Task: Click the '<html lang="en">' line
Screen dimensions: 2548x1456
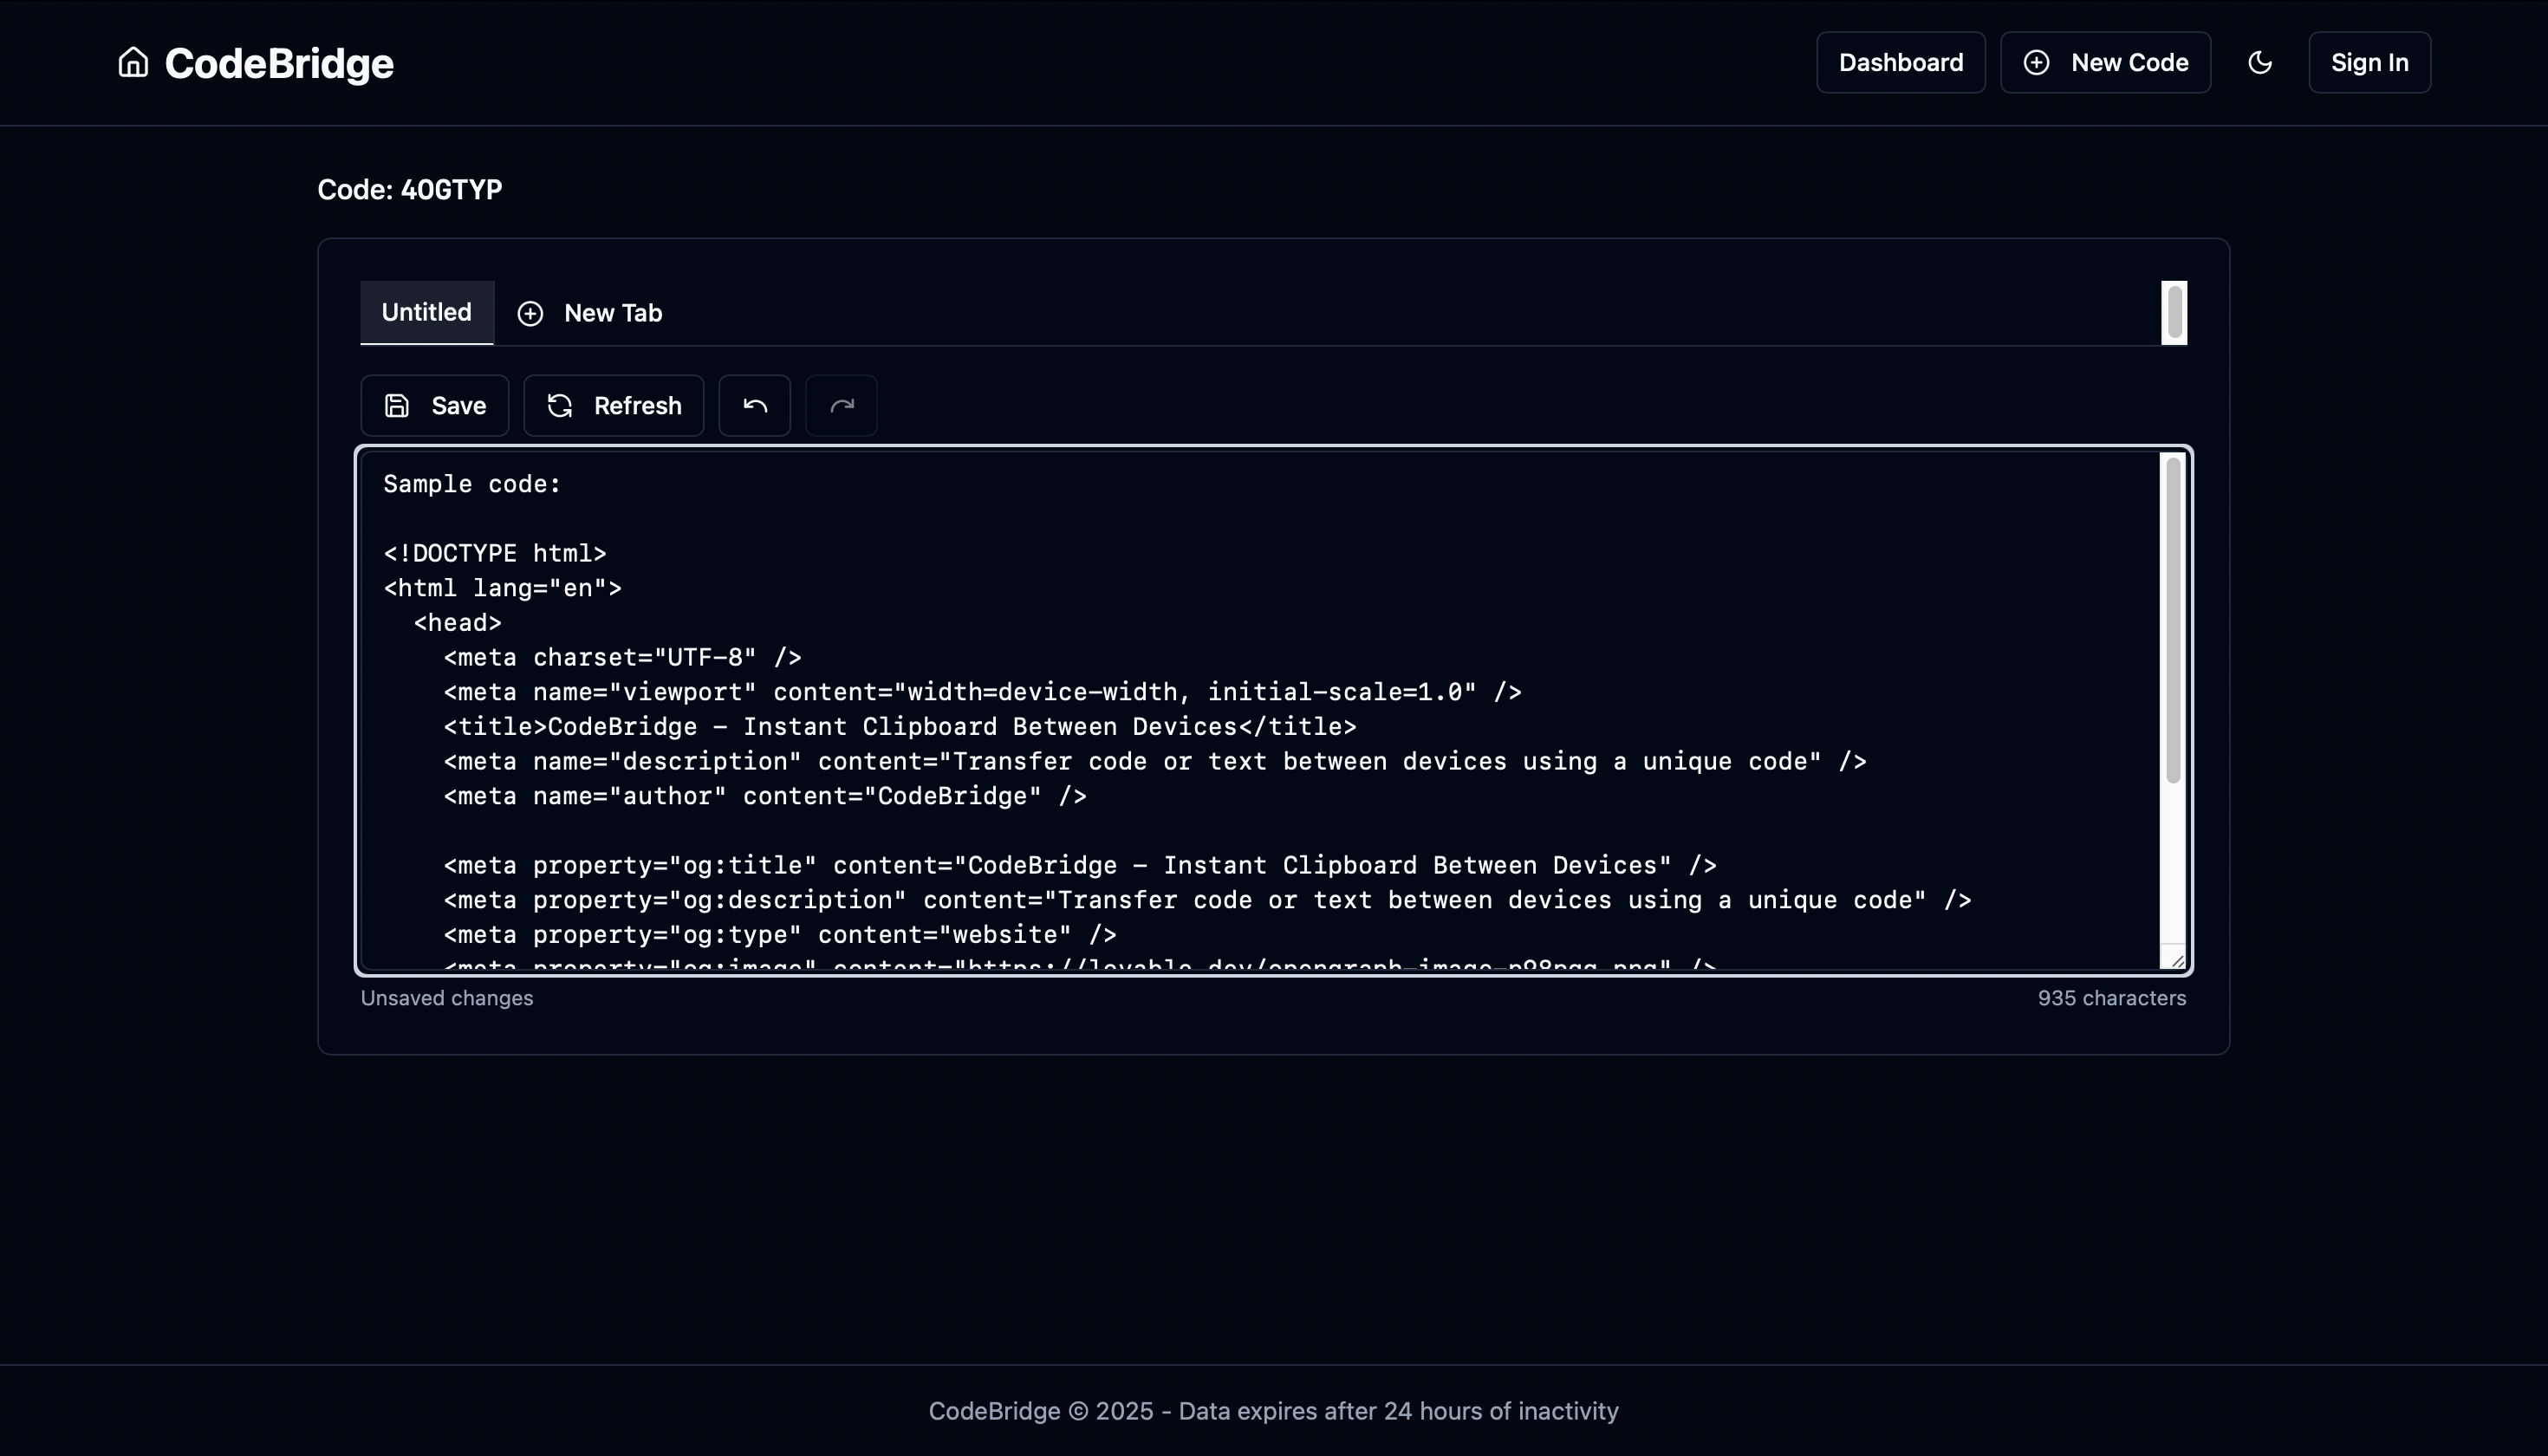Action: pyautogui.click(x=502, y=588)
